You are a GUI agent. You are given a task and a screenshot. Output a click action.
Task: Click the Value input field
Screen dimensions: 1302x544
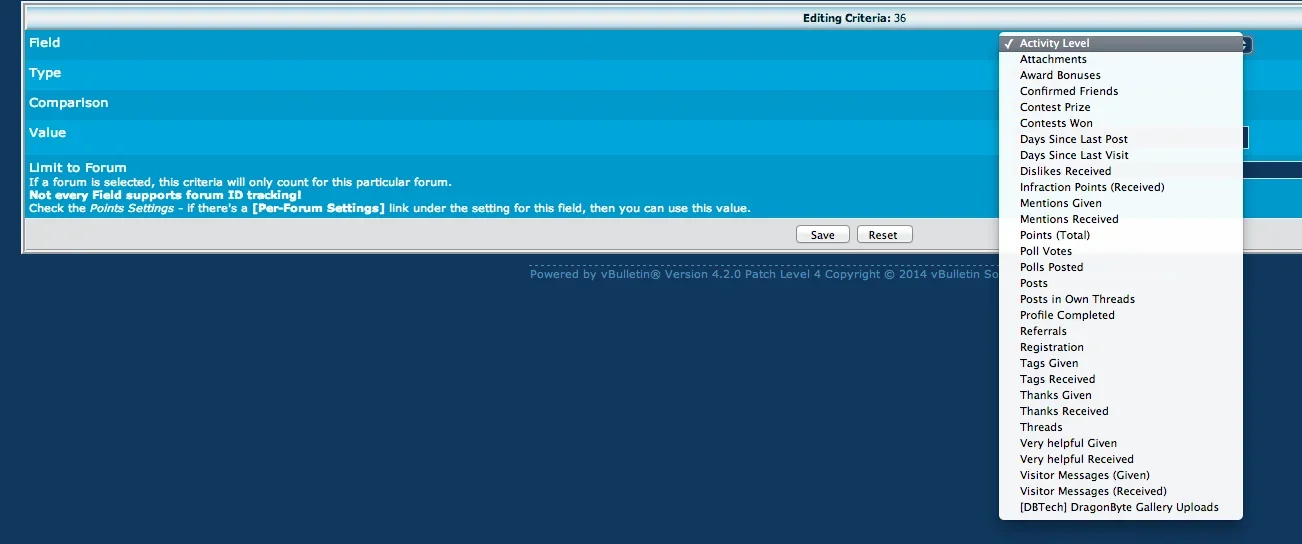click(x=1246, y=137)
